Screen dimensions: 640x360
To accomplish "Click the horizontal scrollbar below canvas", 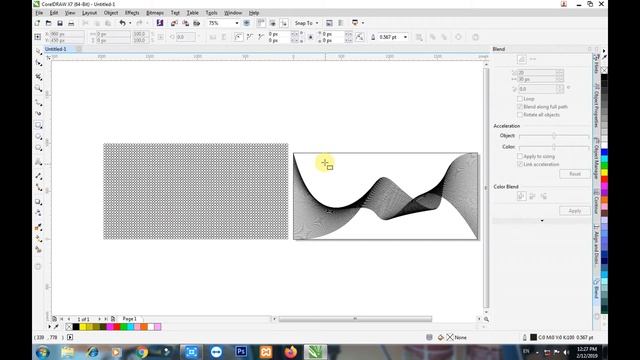I will point(355,319).
